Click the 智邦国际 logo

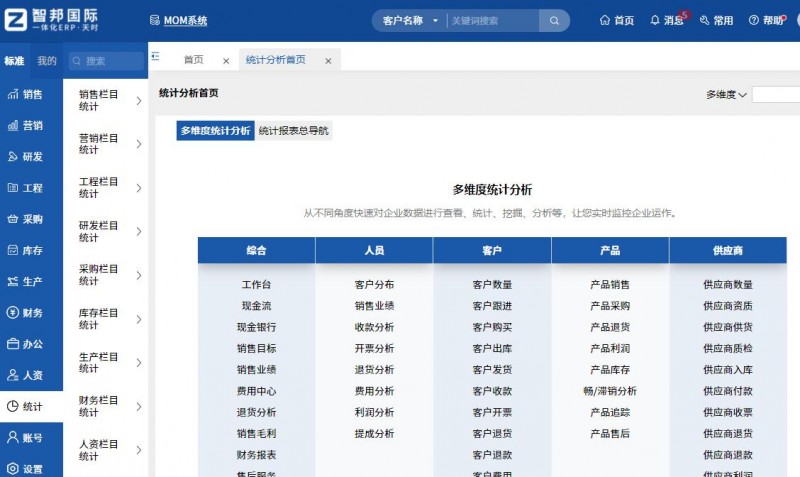(51, 20)
